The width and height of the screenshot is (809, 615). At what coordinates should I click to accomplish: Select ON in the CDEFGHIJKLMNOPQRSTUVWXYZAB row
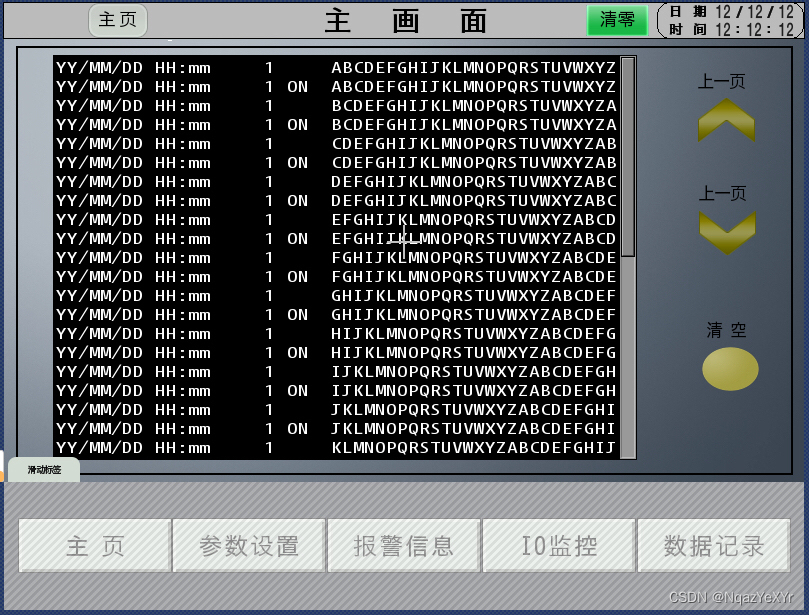[x=298, y=163]
